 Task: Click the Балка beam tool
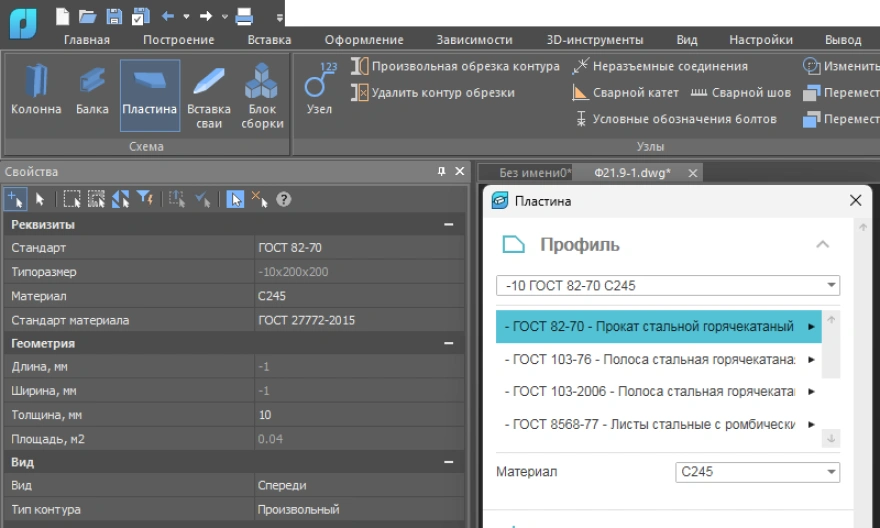tap(92, 92)
